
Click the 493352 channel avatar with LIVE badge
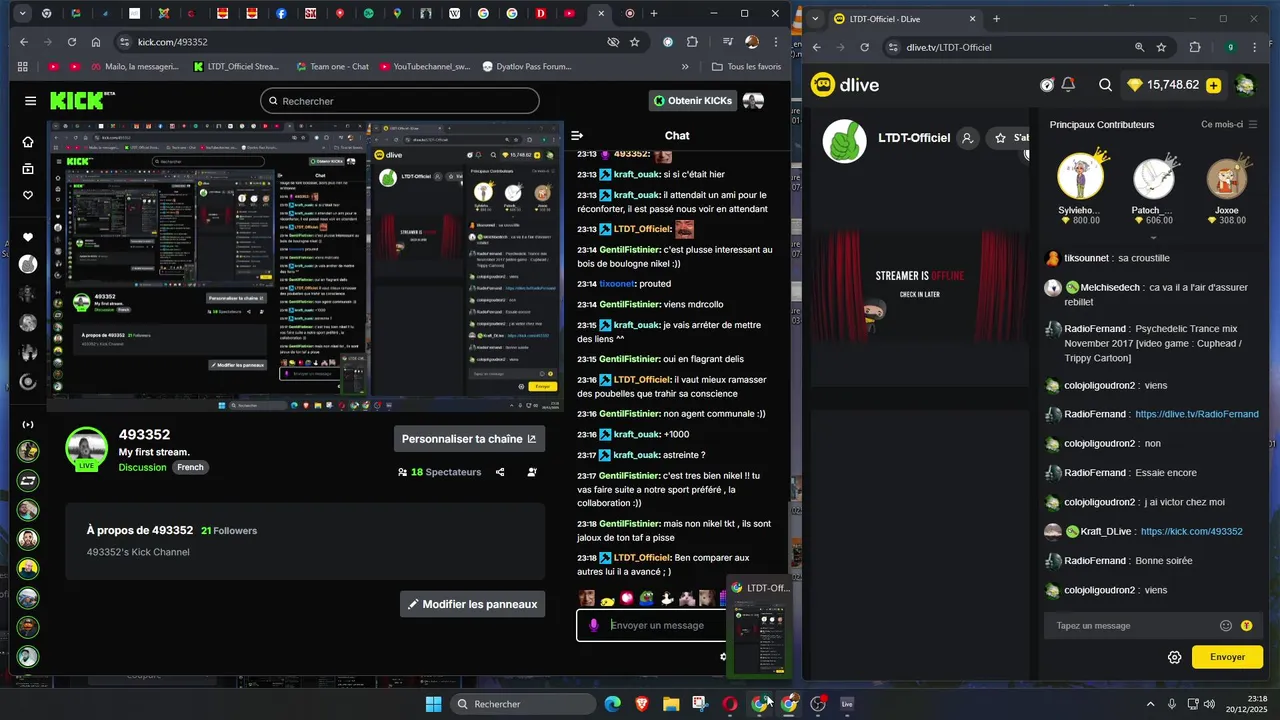(x=87, y=449)
